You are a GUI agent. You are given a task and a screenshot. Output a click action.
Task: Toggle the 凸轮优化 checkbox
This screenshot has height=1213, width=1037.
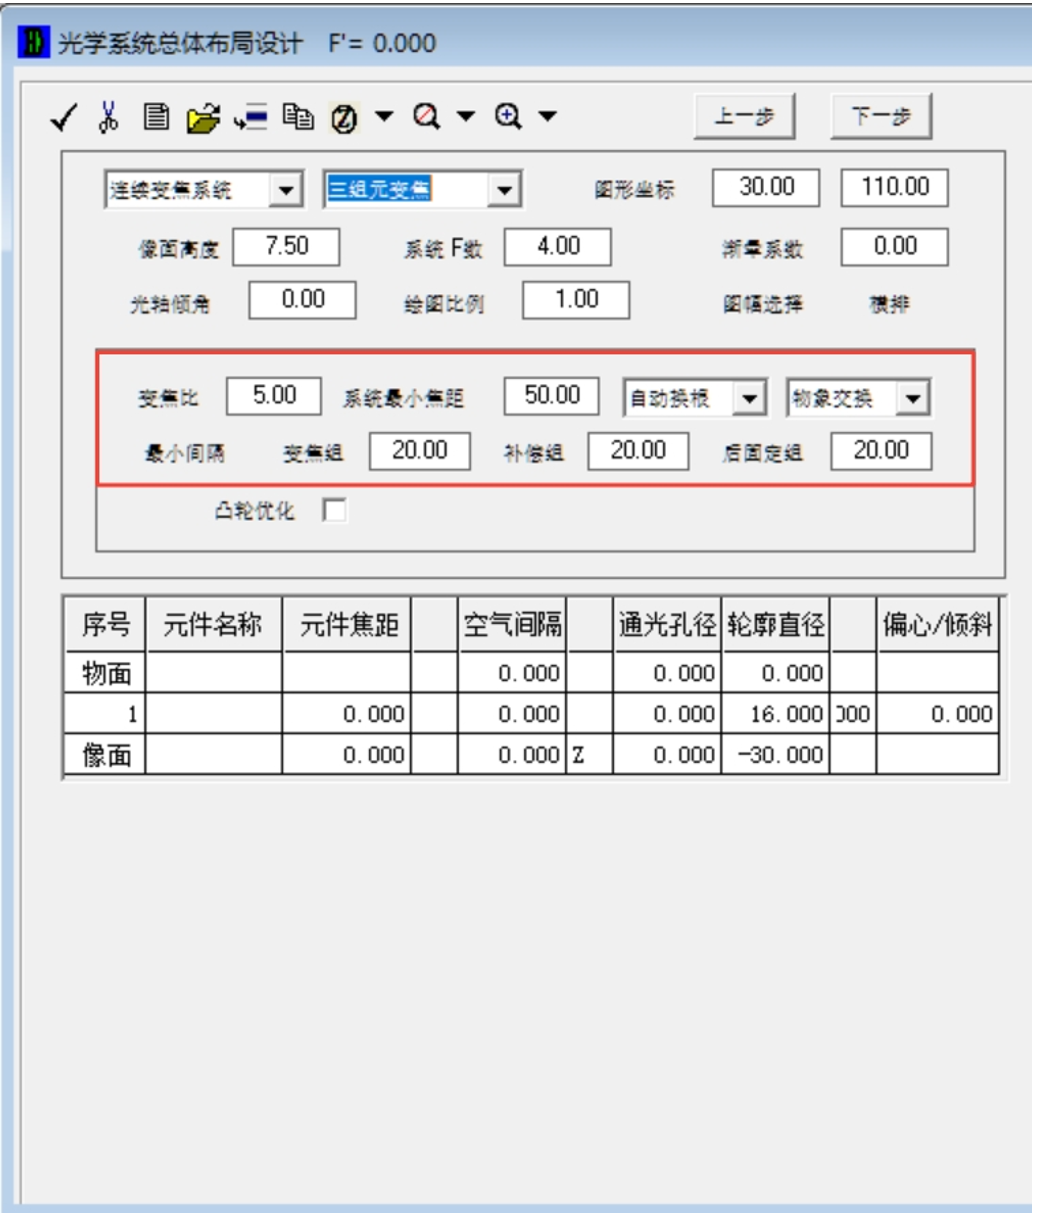(332, 511)
